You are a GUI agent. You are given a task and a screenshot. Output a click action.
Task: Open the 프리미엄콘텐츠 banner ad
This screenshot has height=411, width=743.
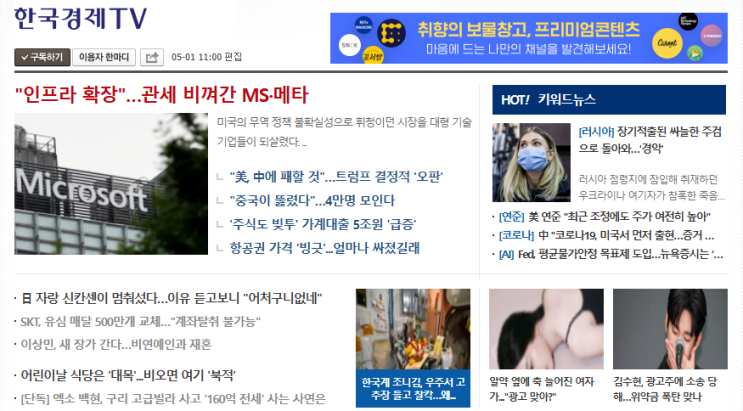point(529,38)
